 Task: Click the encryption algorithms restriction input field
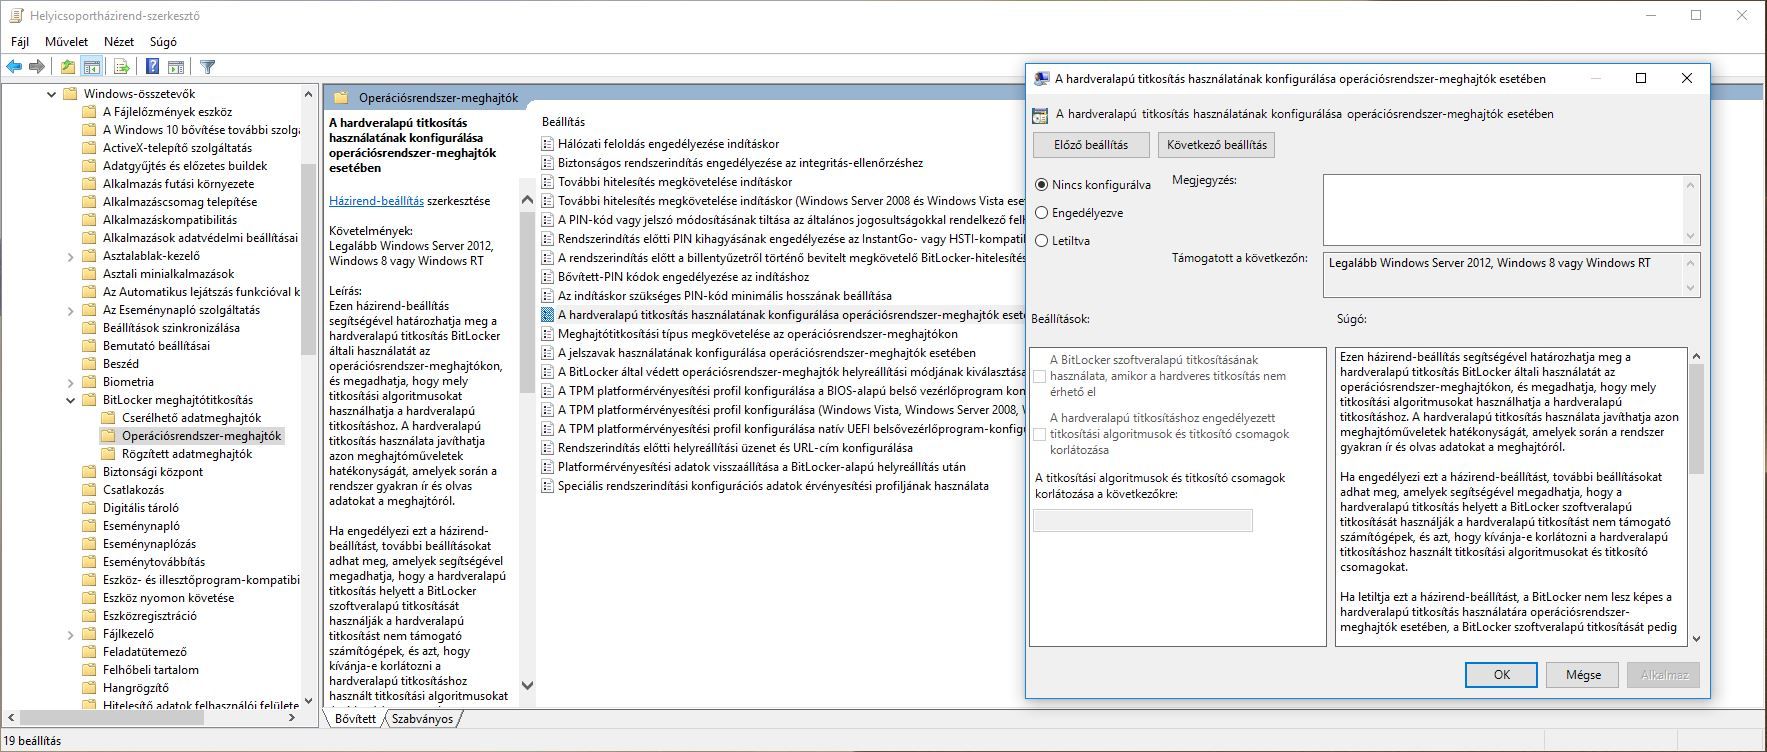click(1142, 520)
